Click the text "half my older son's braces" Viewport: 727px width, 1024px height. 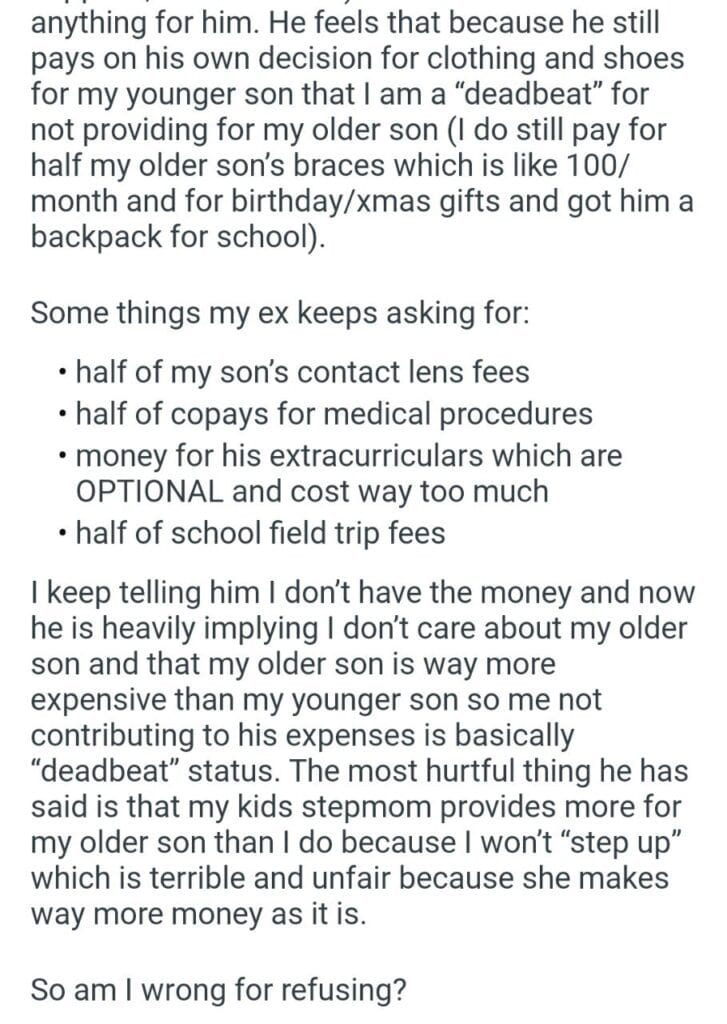coord(200,165)
